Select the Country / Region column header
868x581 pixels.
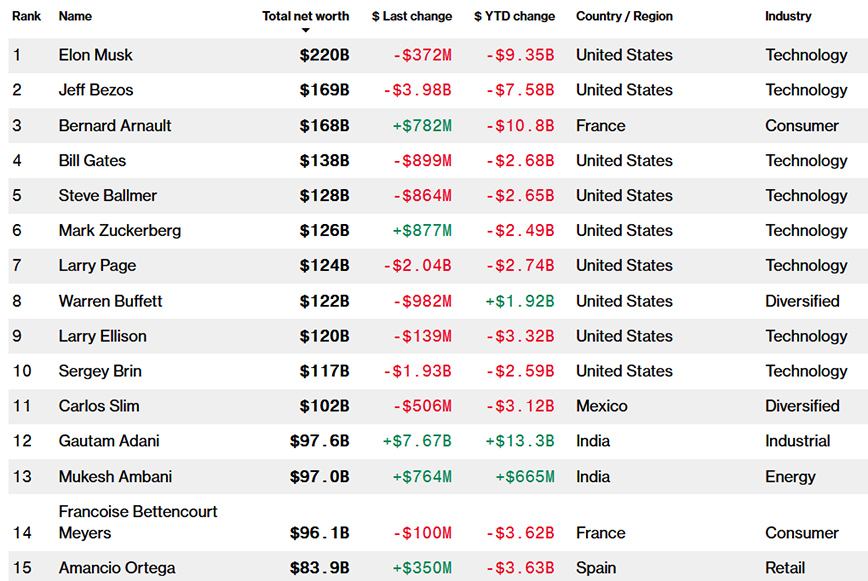624,16
